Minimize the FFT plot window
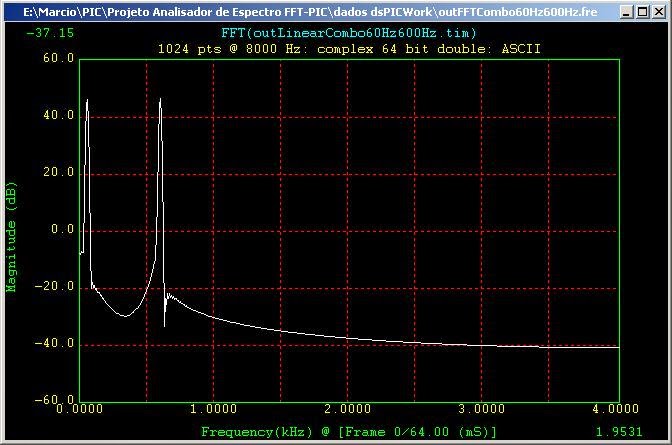Viewport: 672px width, 445px height. pos(627,12)
